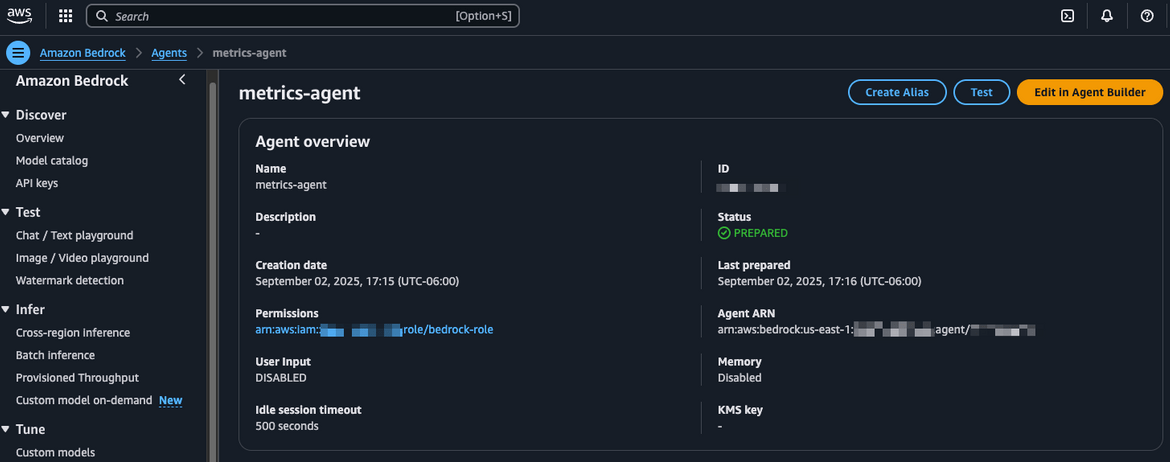
Task: Select the Last prepared date value
Action: [819, 281]
